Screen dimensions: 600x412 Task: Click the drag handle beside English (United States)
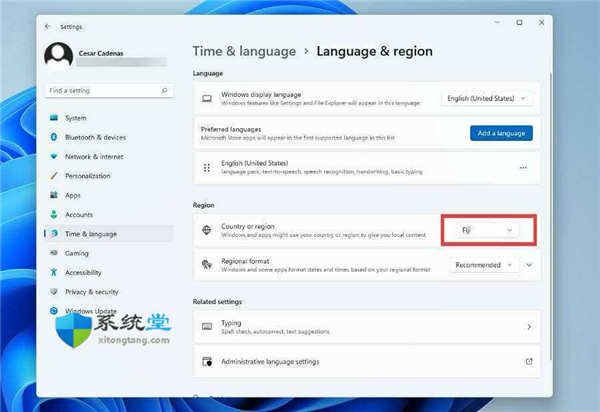pyautogui.click(x=207, y=168)
